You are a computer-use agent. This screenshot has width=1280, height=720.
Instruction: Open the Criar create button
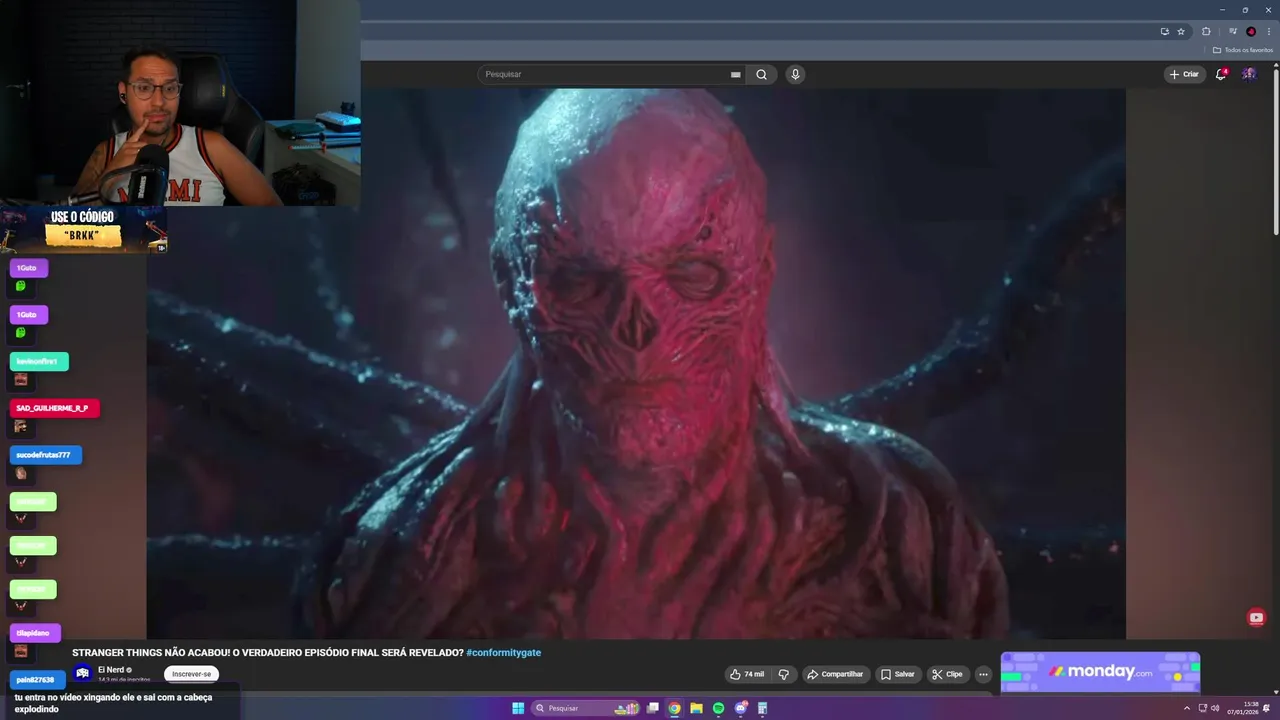click(x=1184, y=74)
